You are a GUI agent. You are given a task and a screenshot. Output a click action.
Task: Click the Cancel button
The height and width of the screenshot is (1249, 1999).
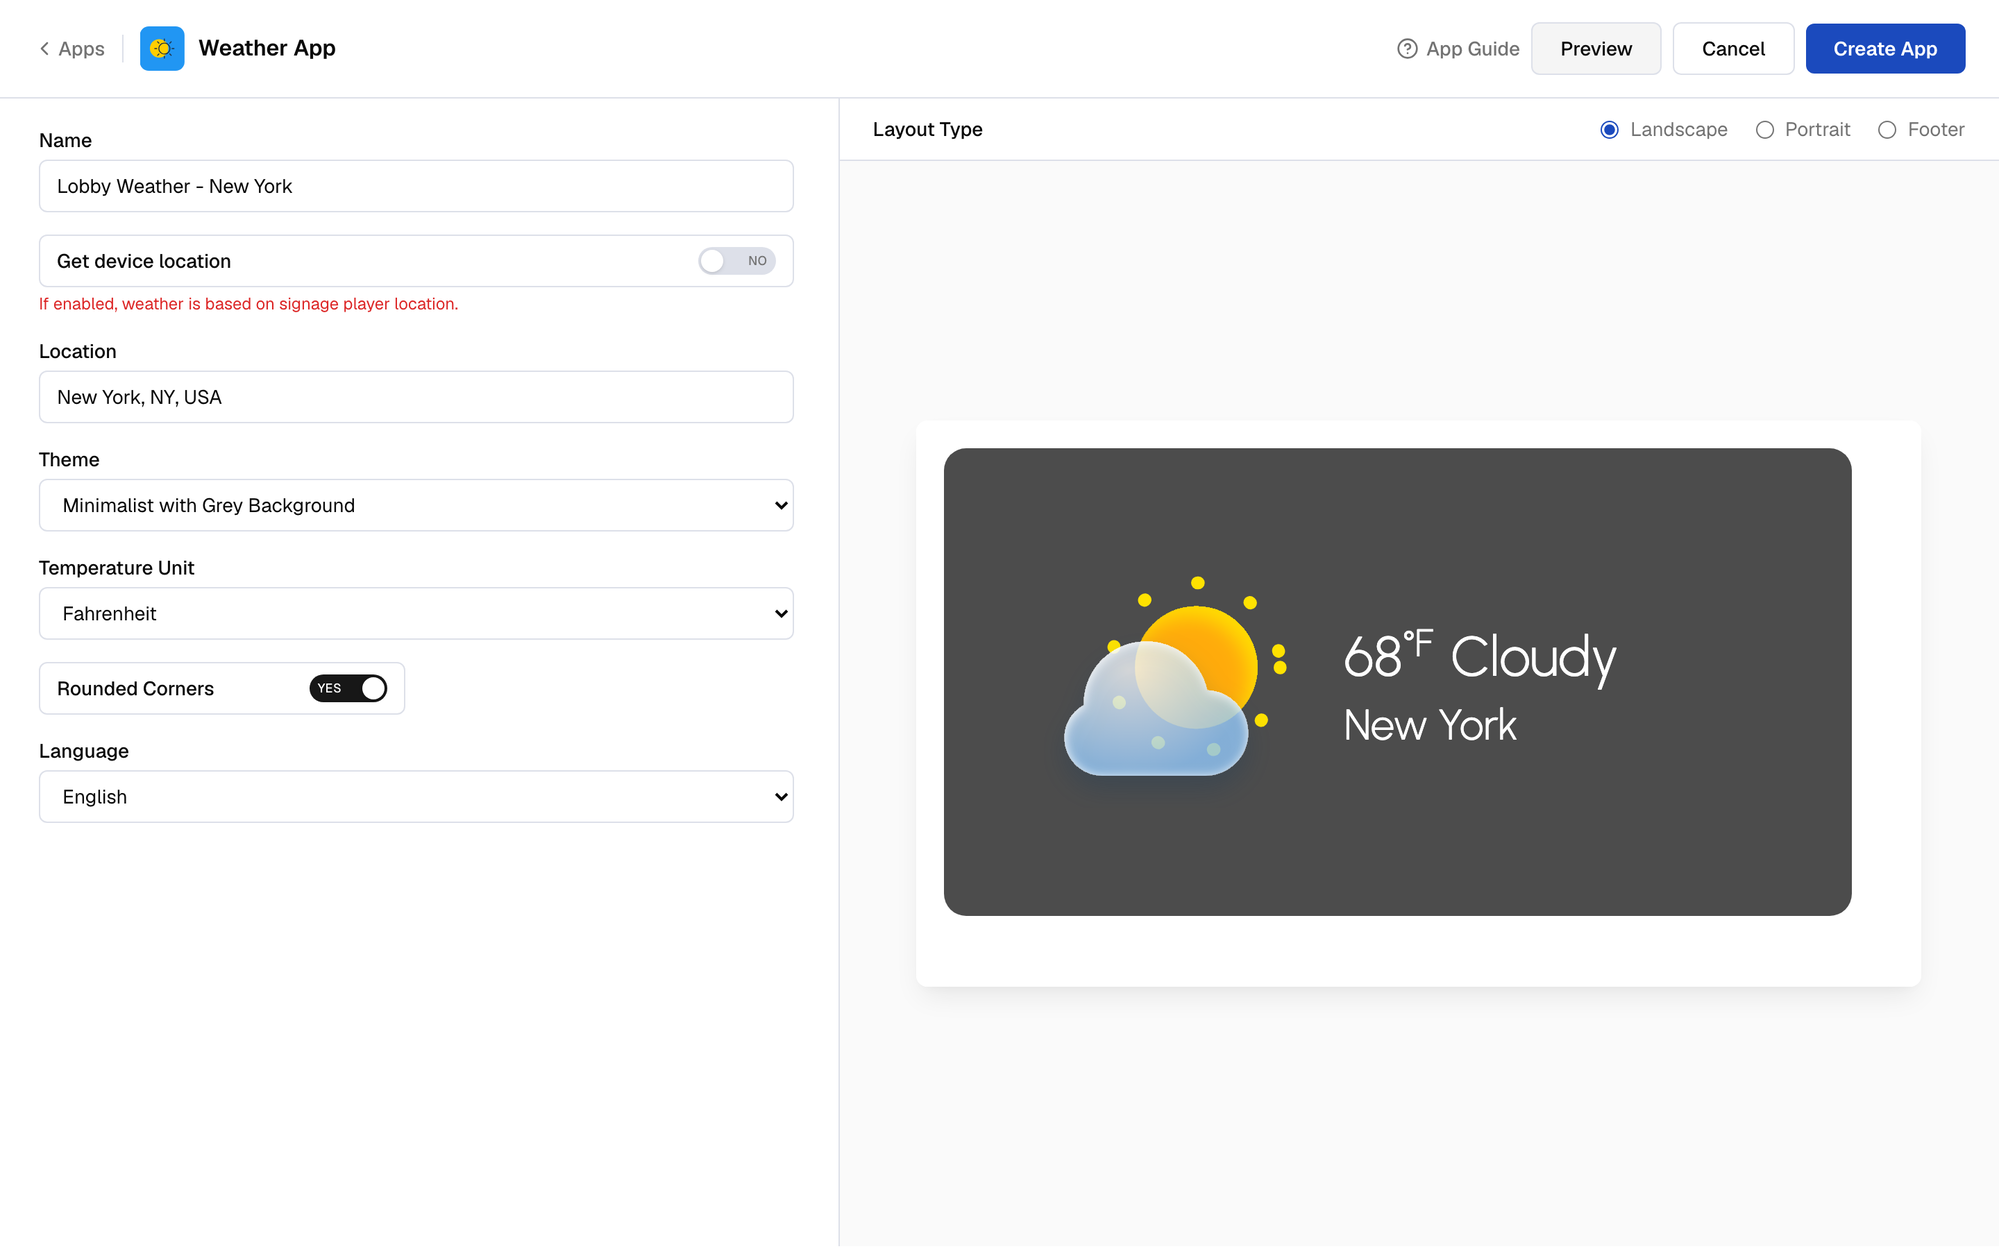(1733, 49)
